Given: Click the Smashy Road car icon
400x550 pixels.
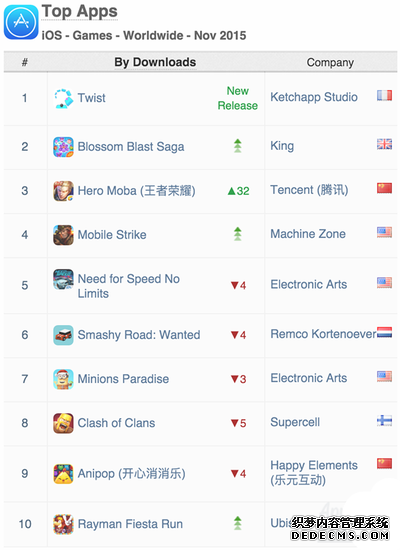Looking at the screenshot, I should 64,335.
